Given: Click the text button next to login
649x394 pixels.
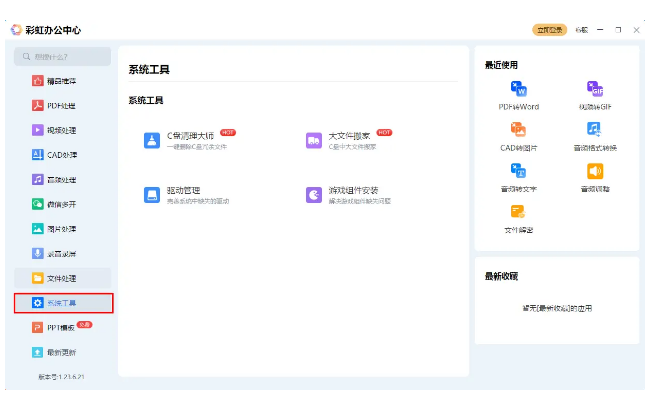Looking at the screenshot, I should point(582,30).
